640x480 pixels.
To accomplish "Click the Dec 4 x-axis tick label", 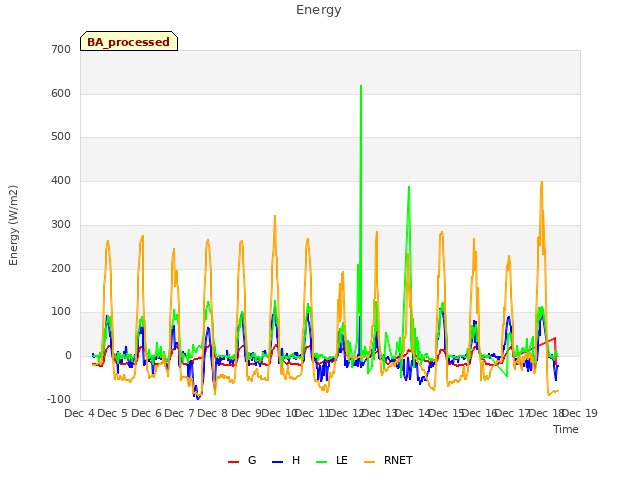I will [x=80, y=413].
